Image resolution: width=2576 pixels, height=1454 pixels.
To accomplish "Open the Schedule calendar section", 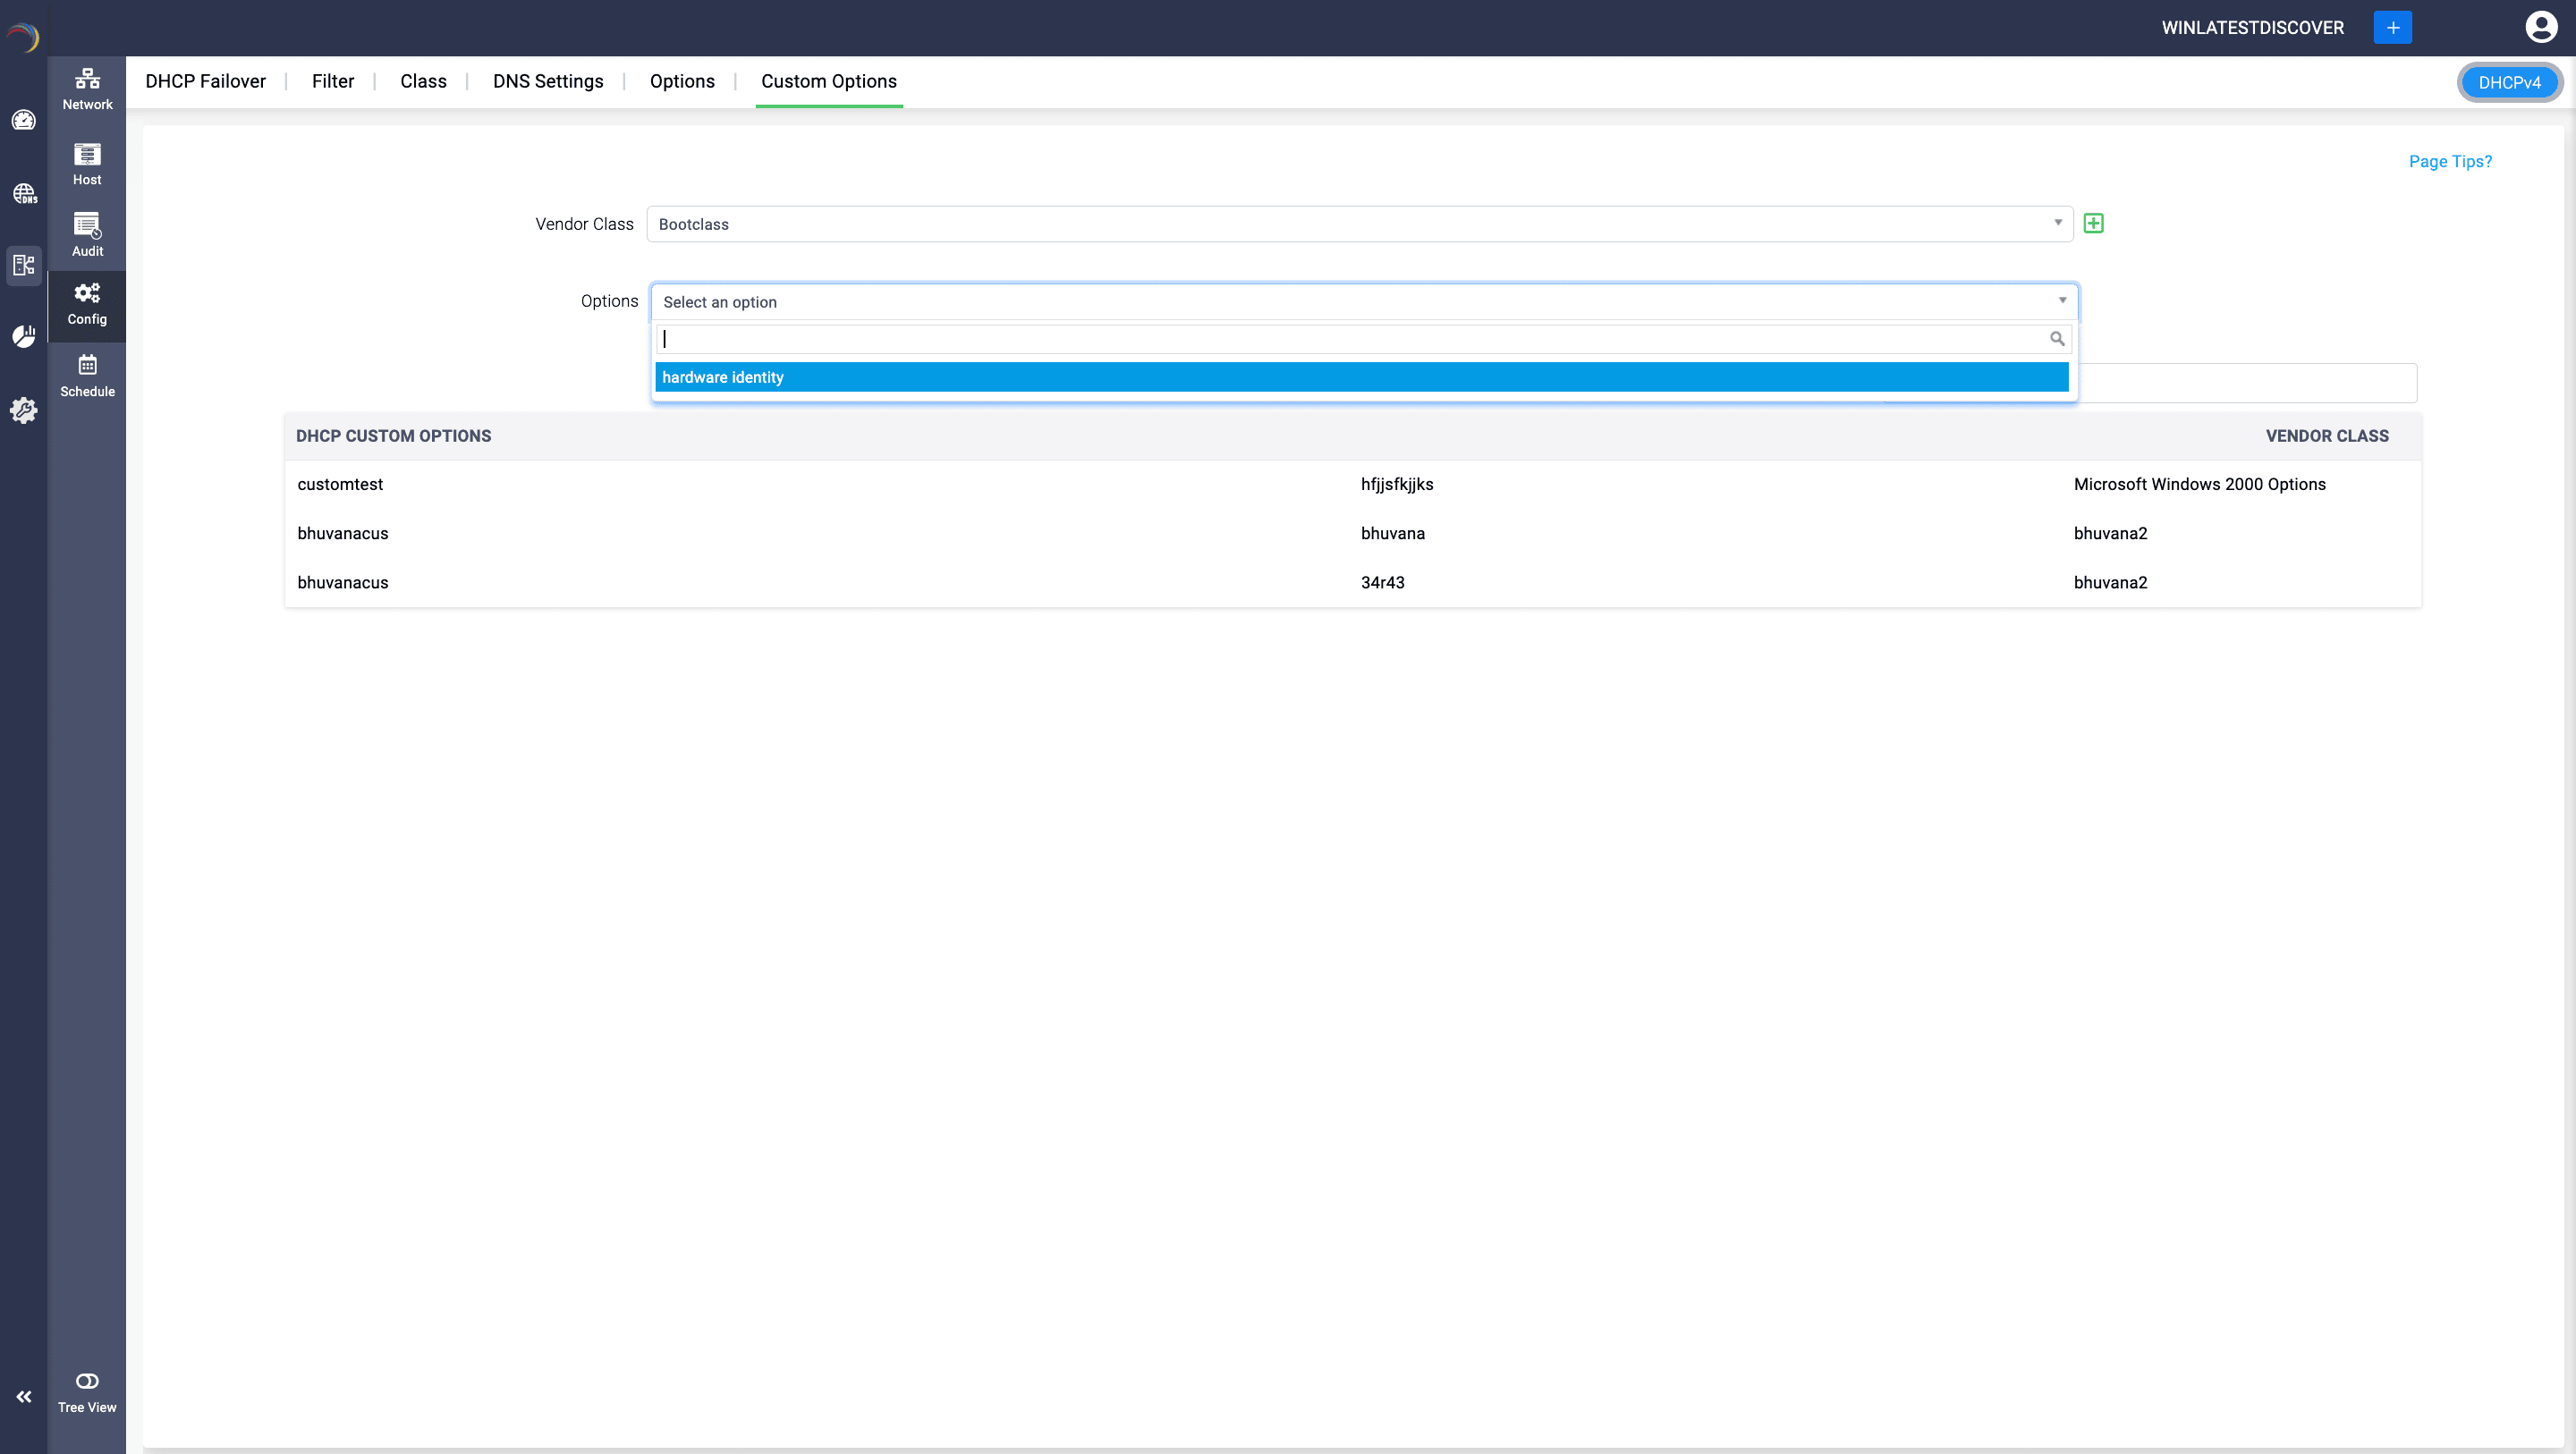I will click(x=87, y=375).
